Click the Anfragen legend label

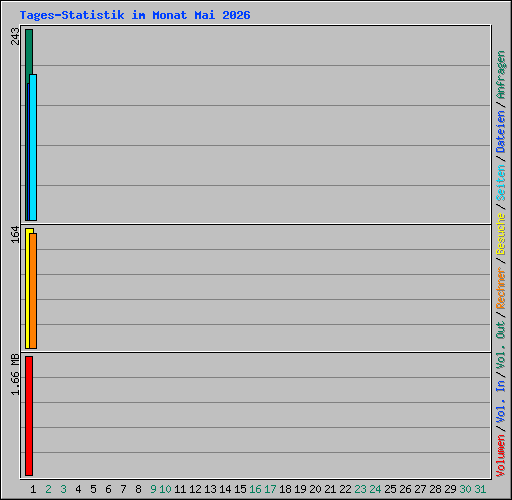click(x=501, y=75)
